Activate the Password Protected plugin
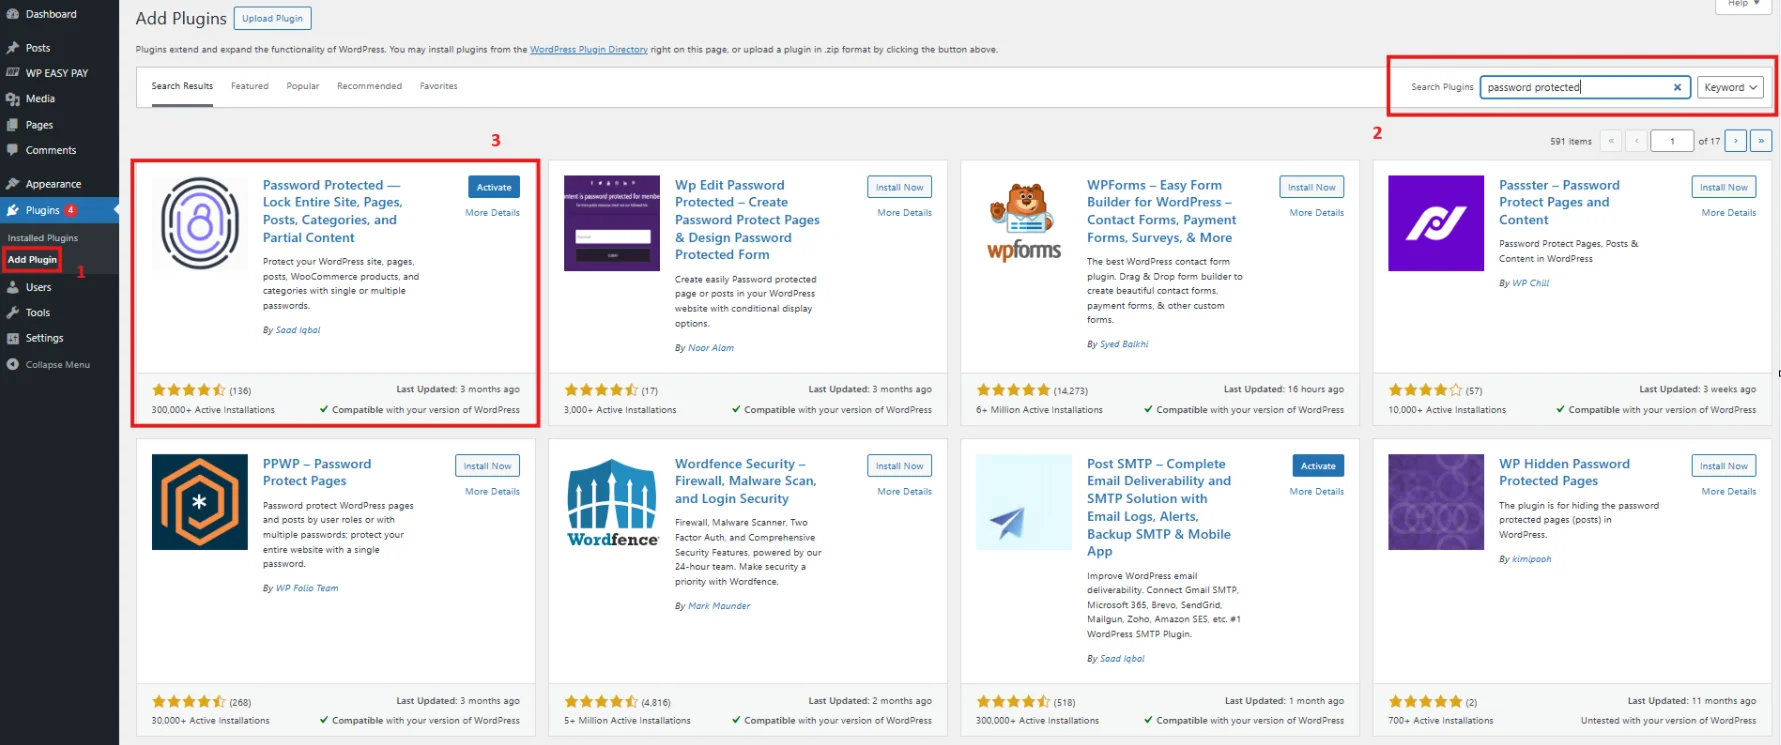Screen dimensions: 1781x745 [494, 187]
